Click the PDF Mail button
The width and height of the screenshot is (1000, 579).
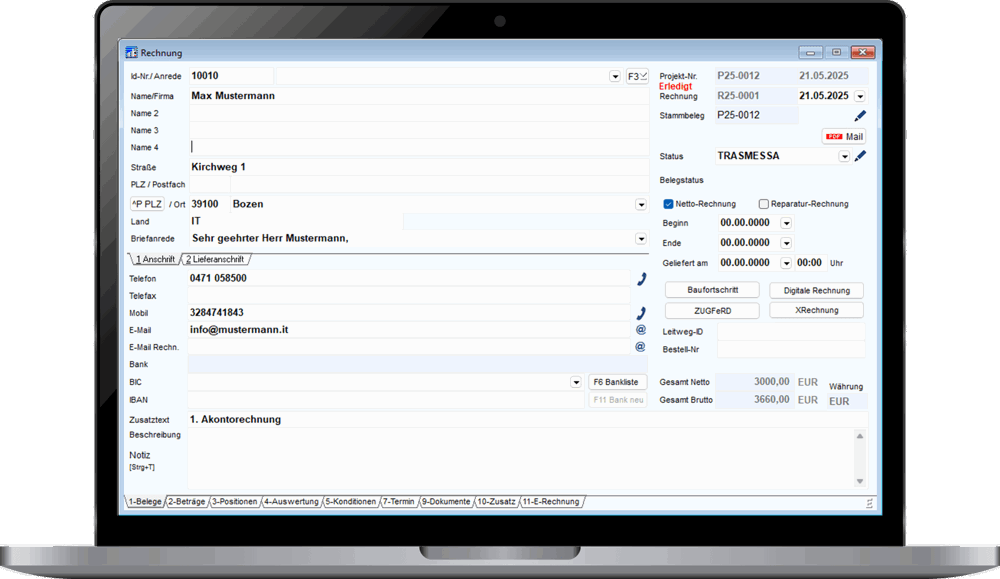843,136
